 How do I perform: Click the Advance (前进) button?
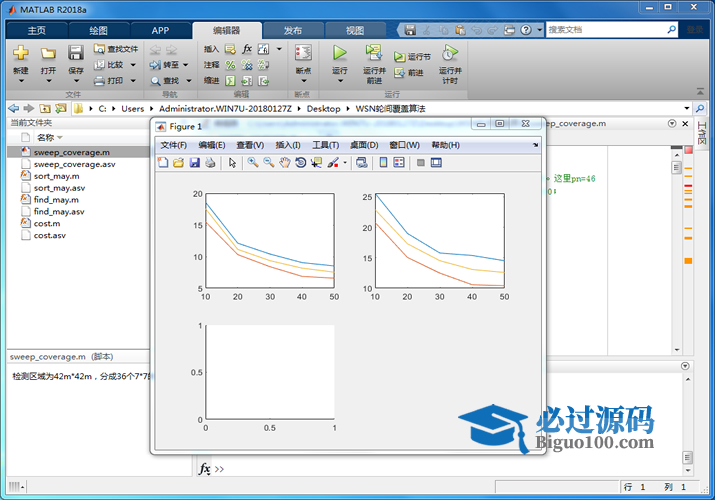[x=409, y=72]
